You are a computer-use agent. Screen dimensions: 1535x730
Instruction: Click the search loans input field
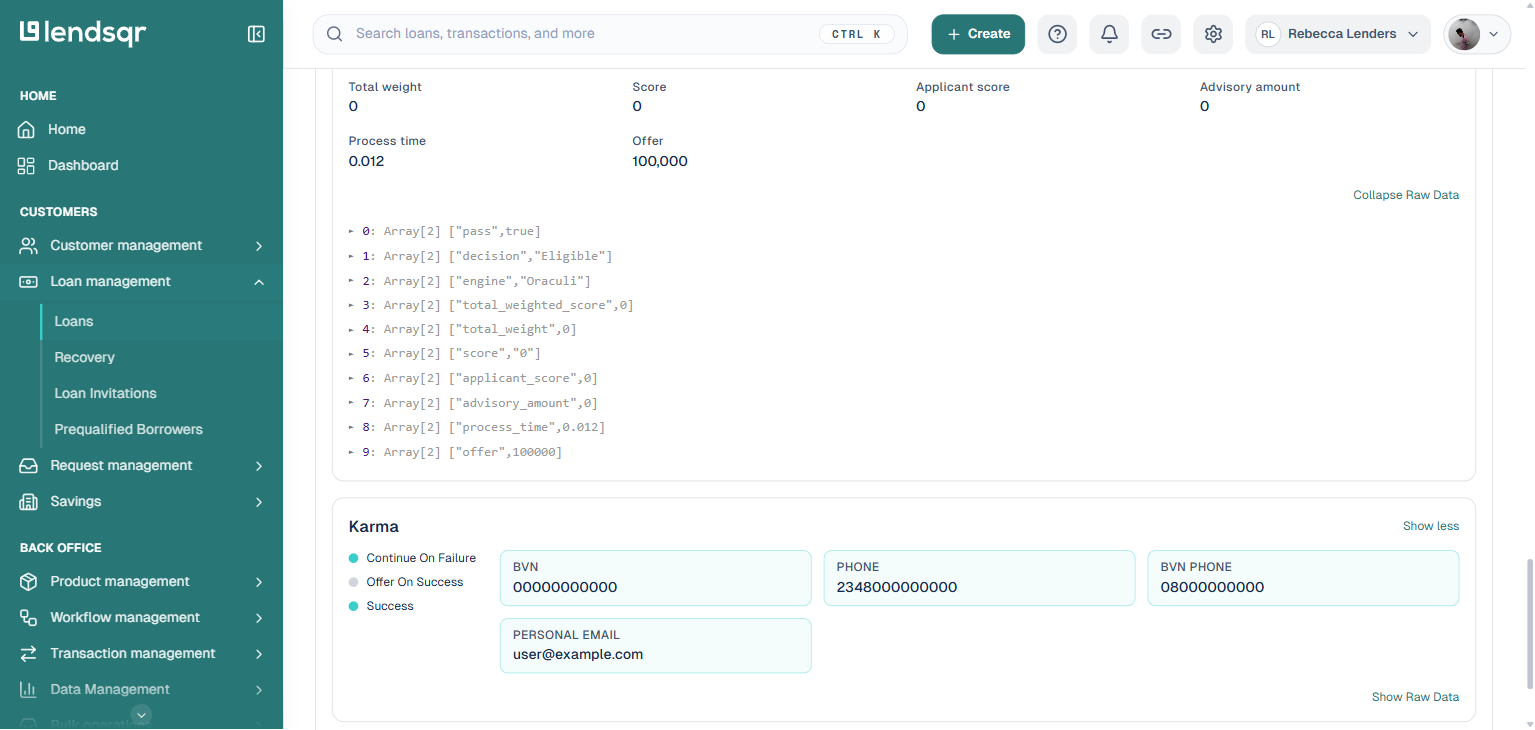click(610, 34)
